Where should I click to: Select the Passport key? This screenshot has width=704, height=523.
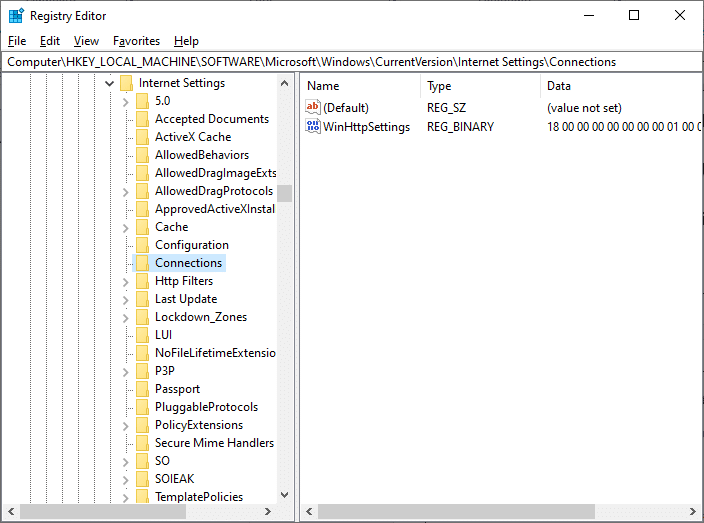pyautogui.click(x=177, y=389)
